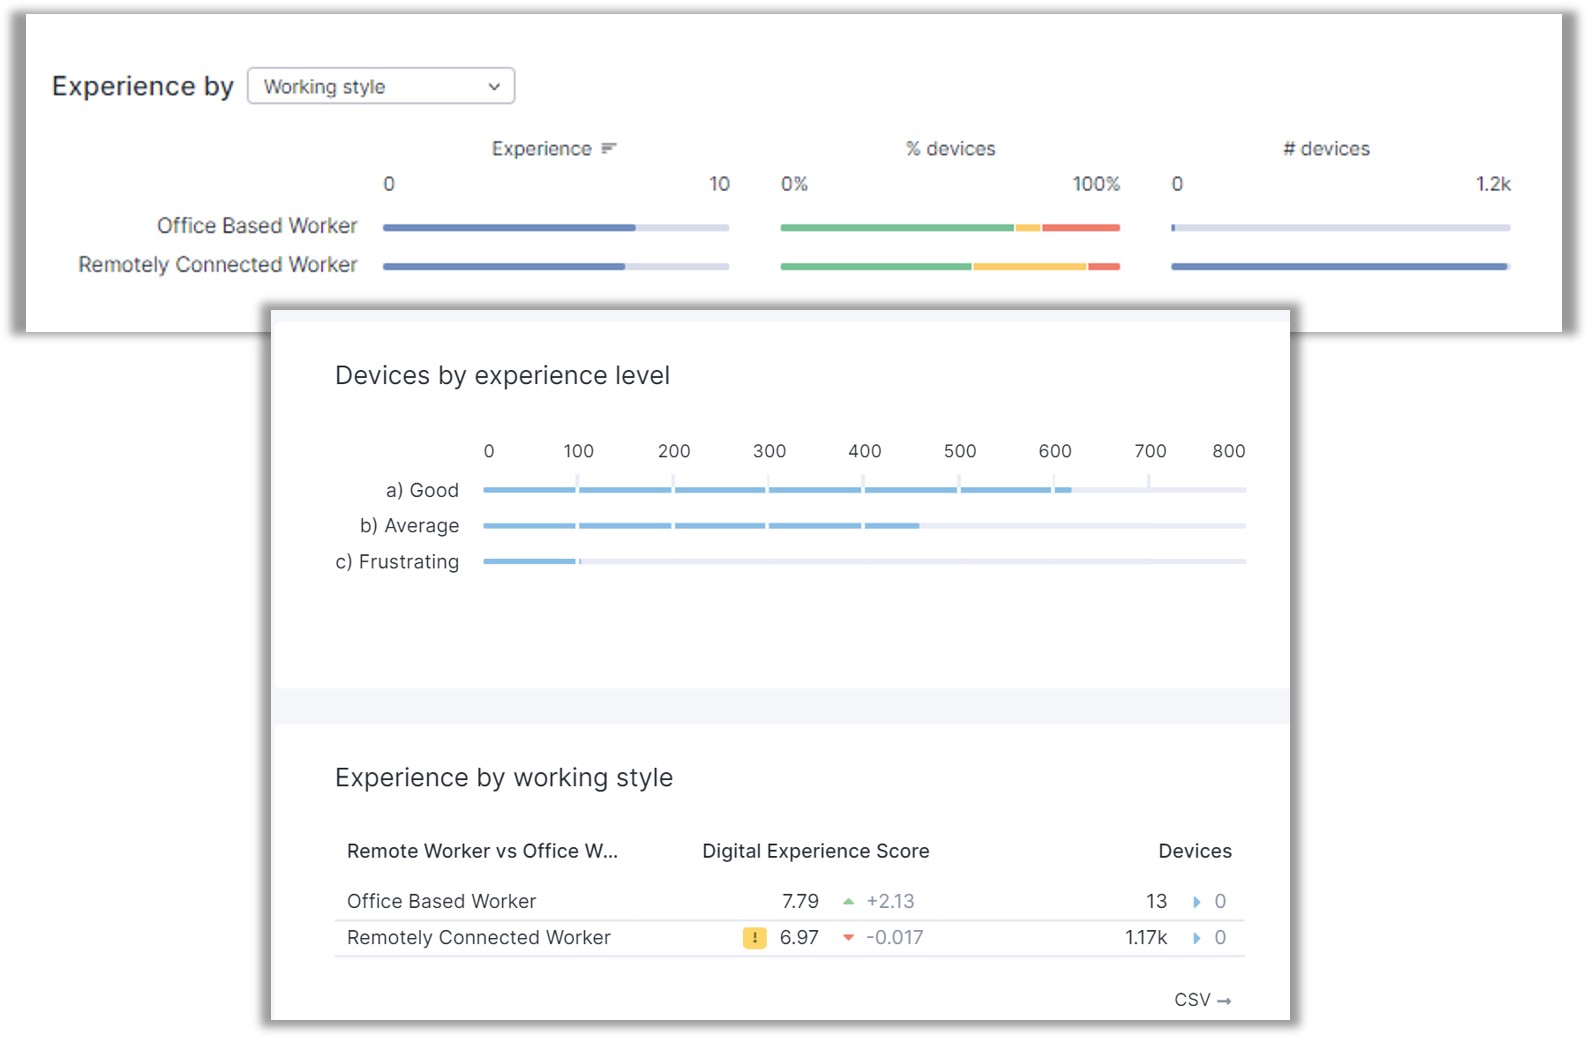Click yellow segment of Remotely Connected Worker bar
This screenshot has height=1038, width=1588.
tap(1029, 267)
